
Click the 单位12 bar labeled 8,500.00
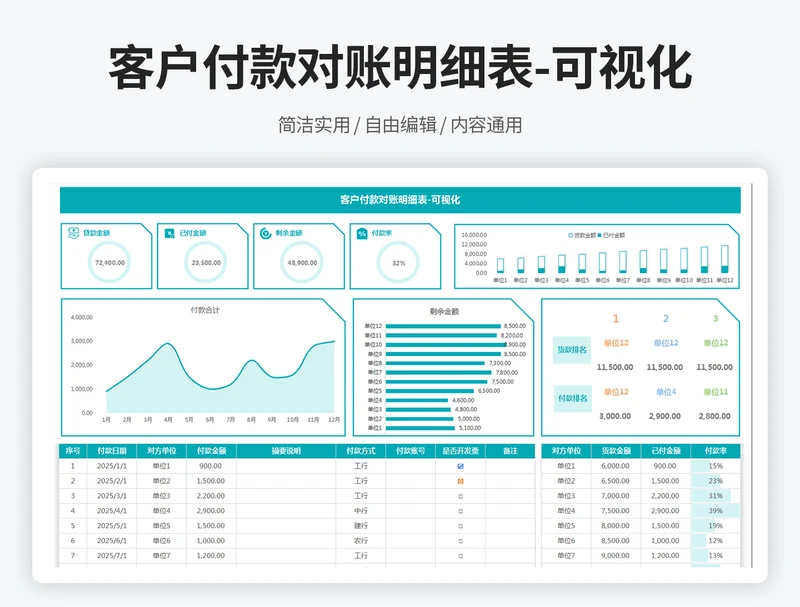coord(443,326)
